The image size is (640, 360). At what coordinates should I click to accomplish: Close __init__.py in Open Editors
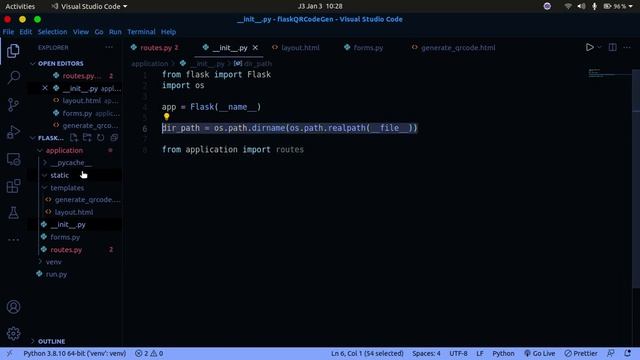pyautogui.click(x=45, y=88)
